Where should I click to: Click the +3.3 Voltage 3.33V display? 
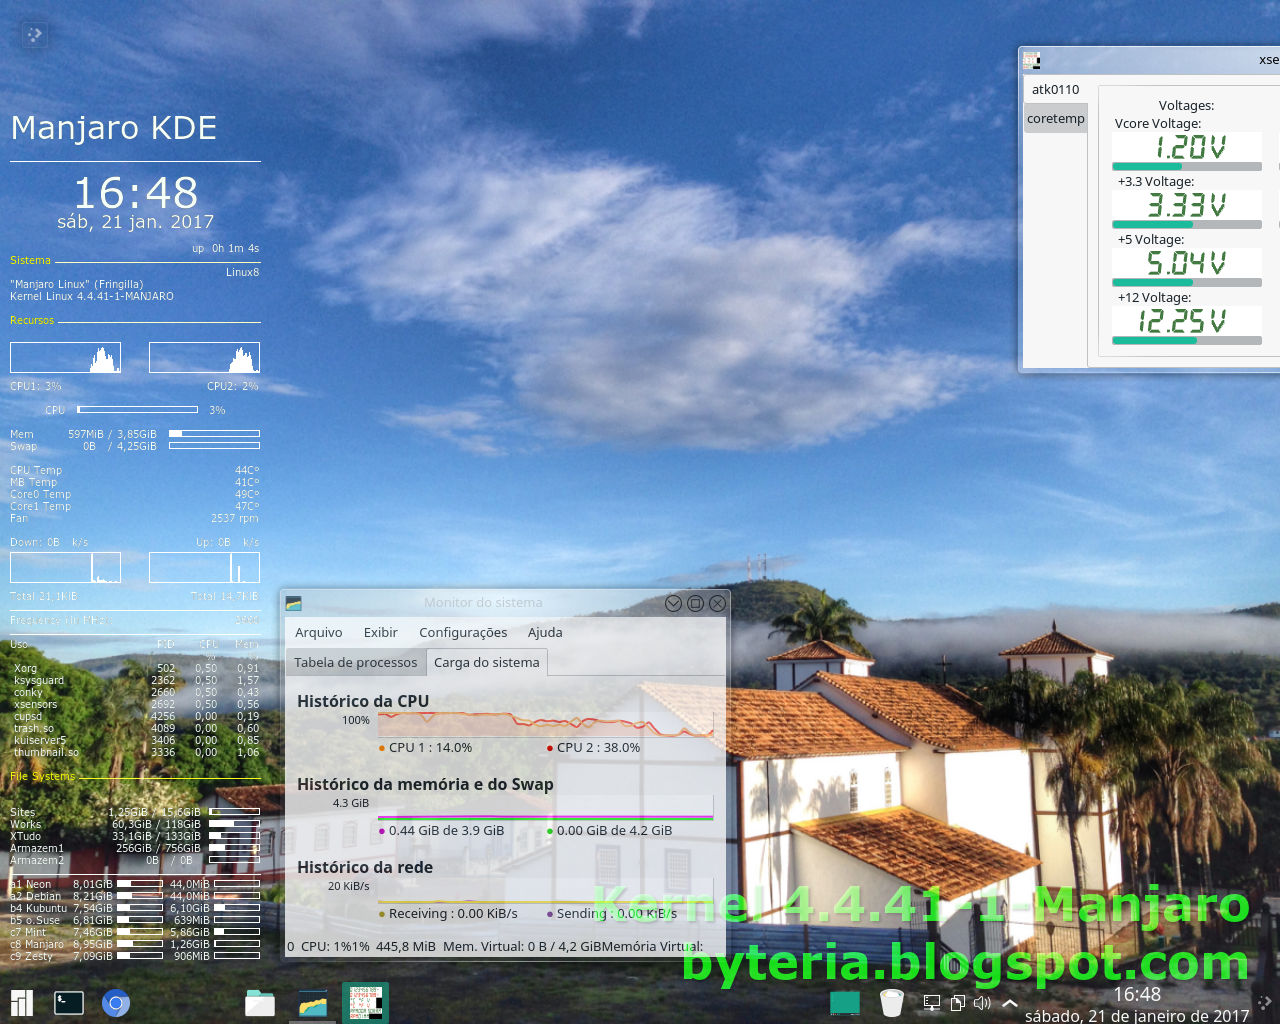[x=1187, y=205]
